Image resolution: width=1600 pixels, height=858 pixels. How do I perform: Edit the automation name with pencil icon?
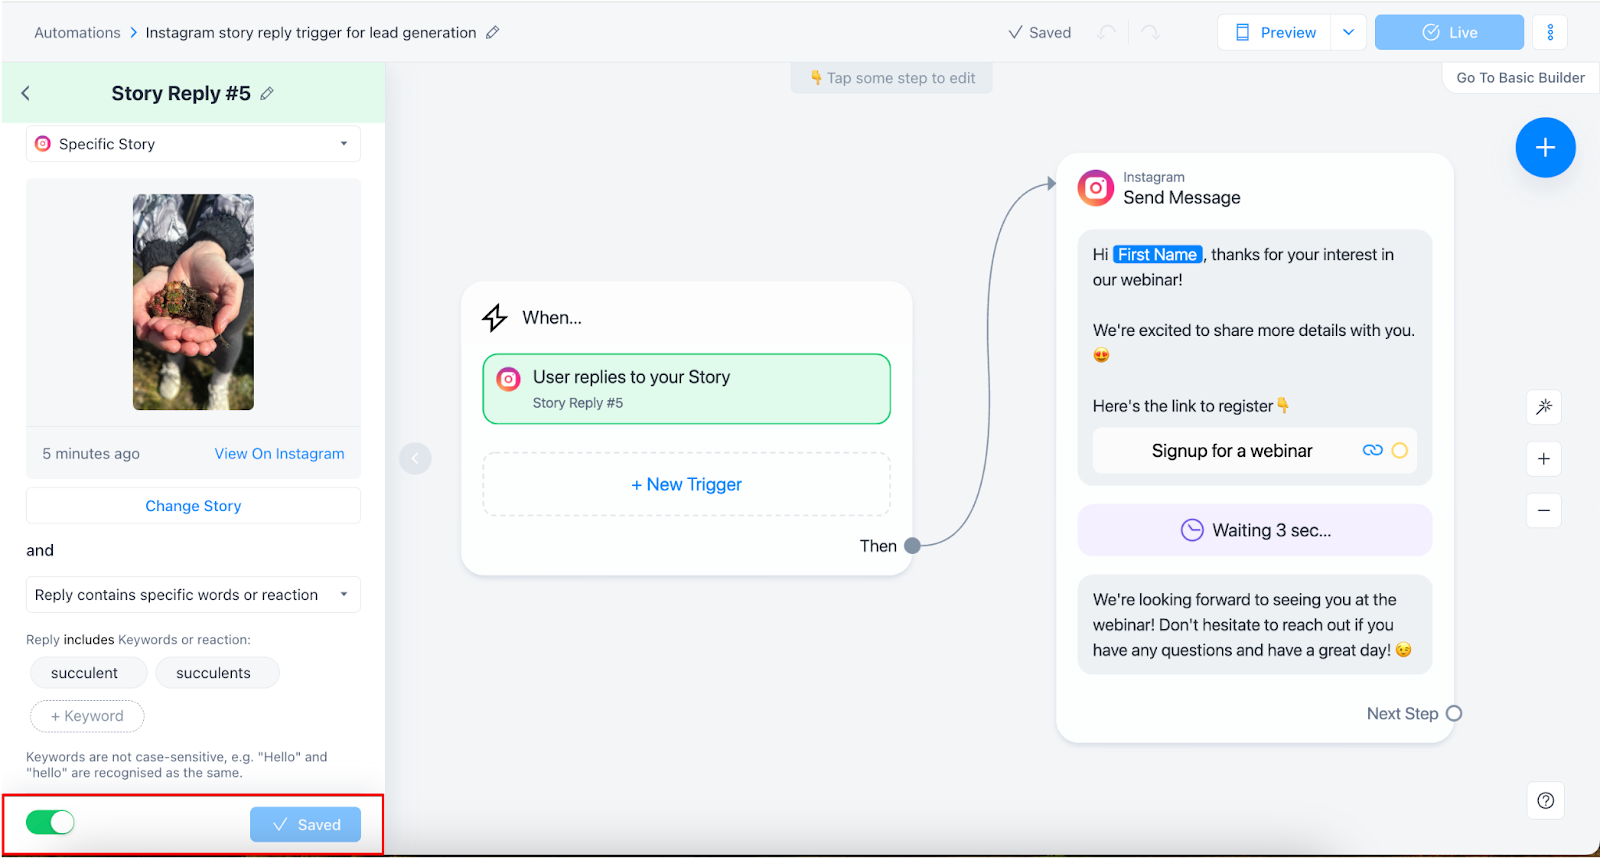coord(492,33)
